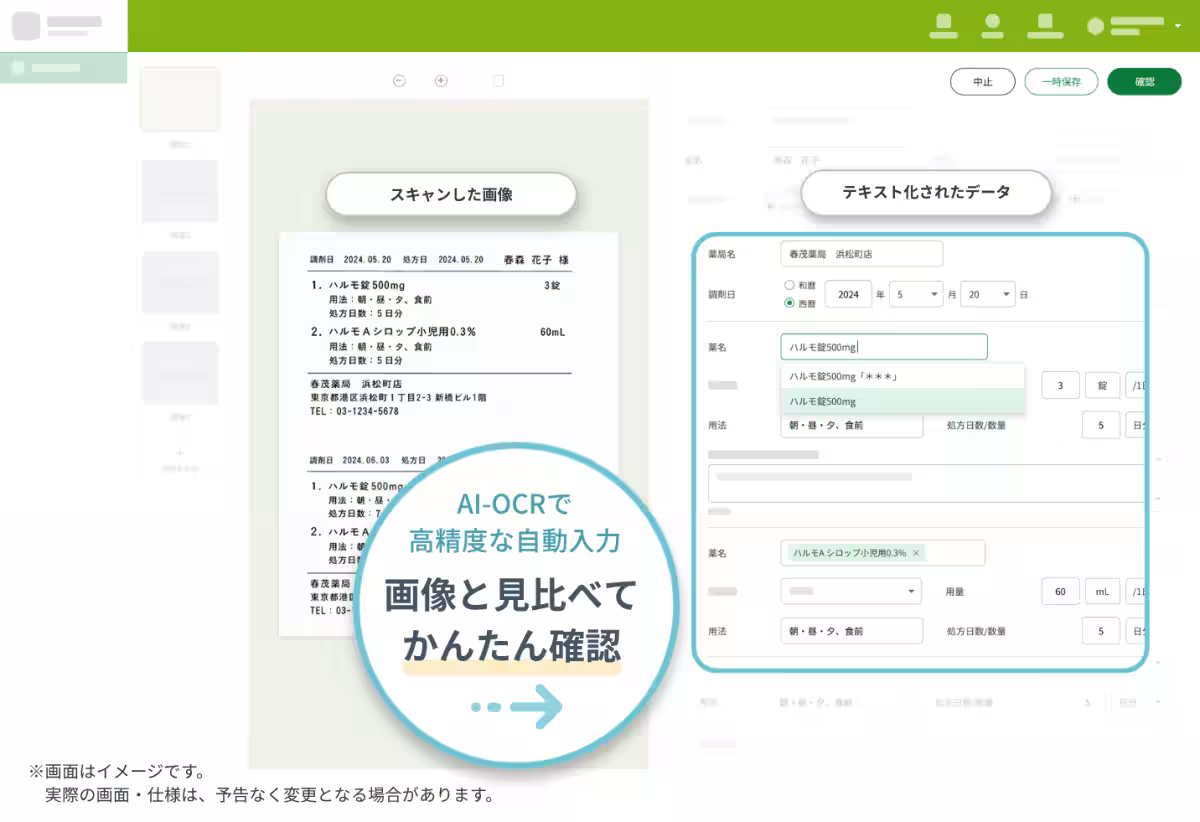This screenshot has width=1200, height=822.
Task: Select the top page thumbnail in sidebar
Action: coord(180,99)
